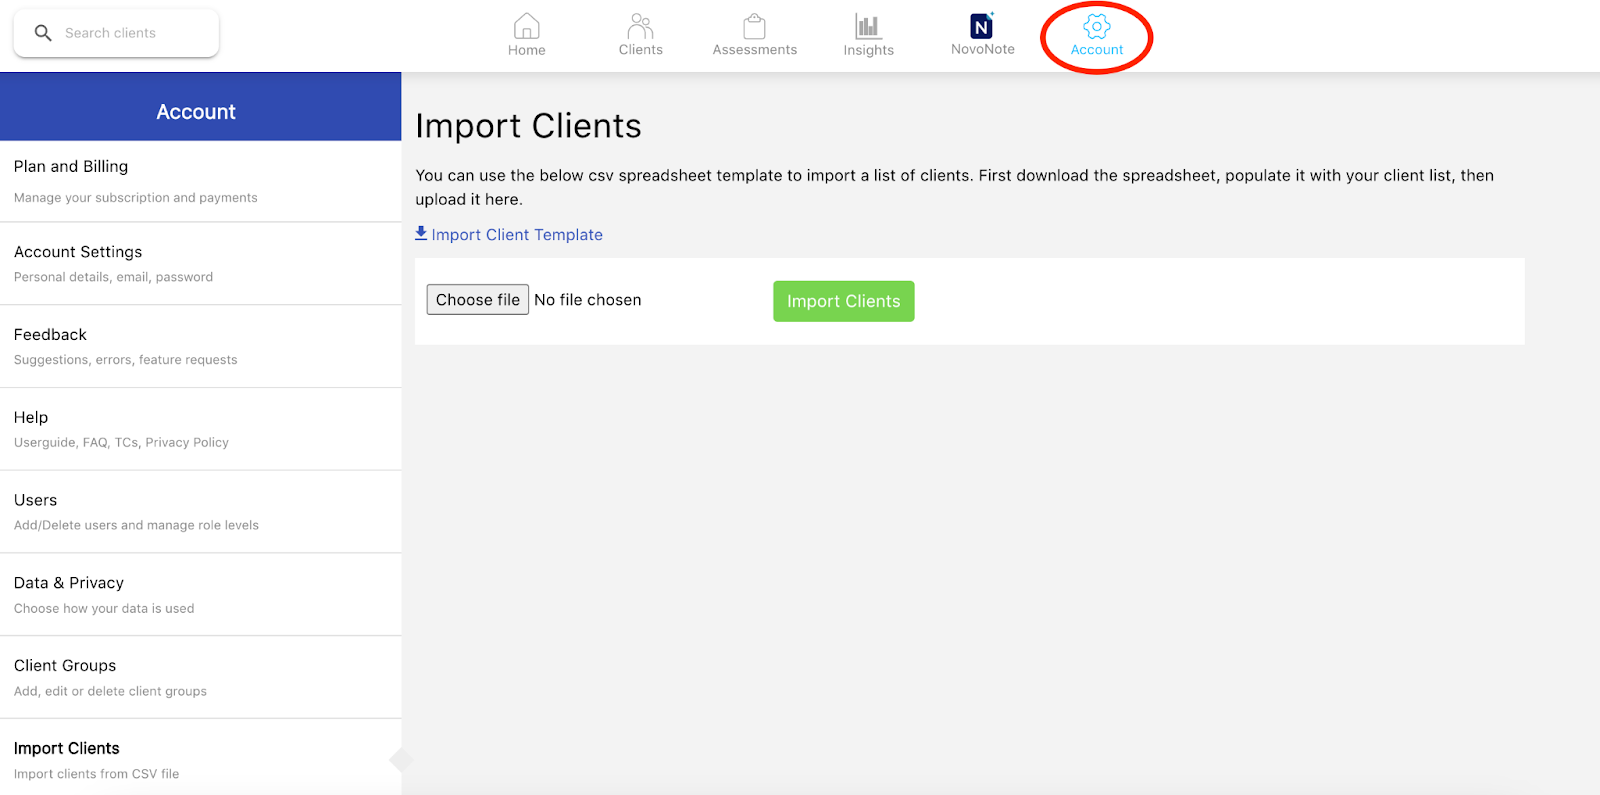Open the Help section
Screen dimensions: 1600x795
(200, 429)
